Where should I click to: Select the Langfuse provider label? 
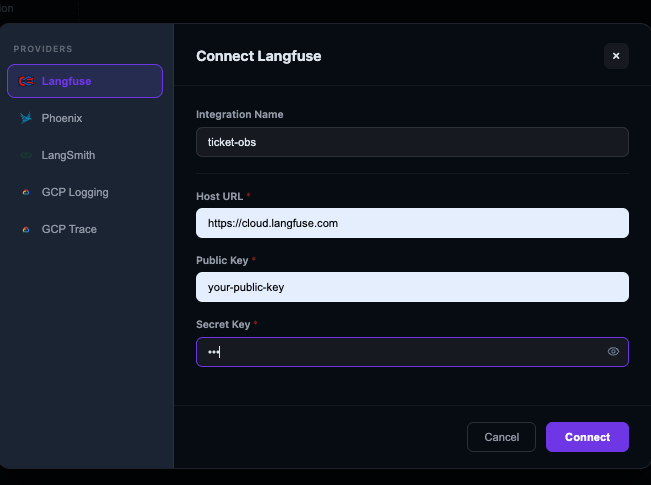pos(66,81)
